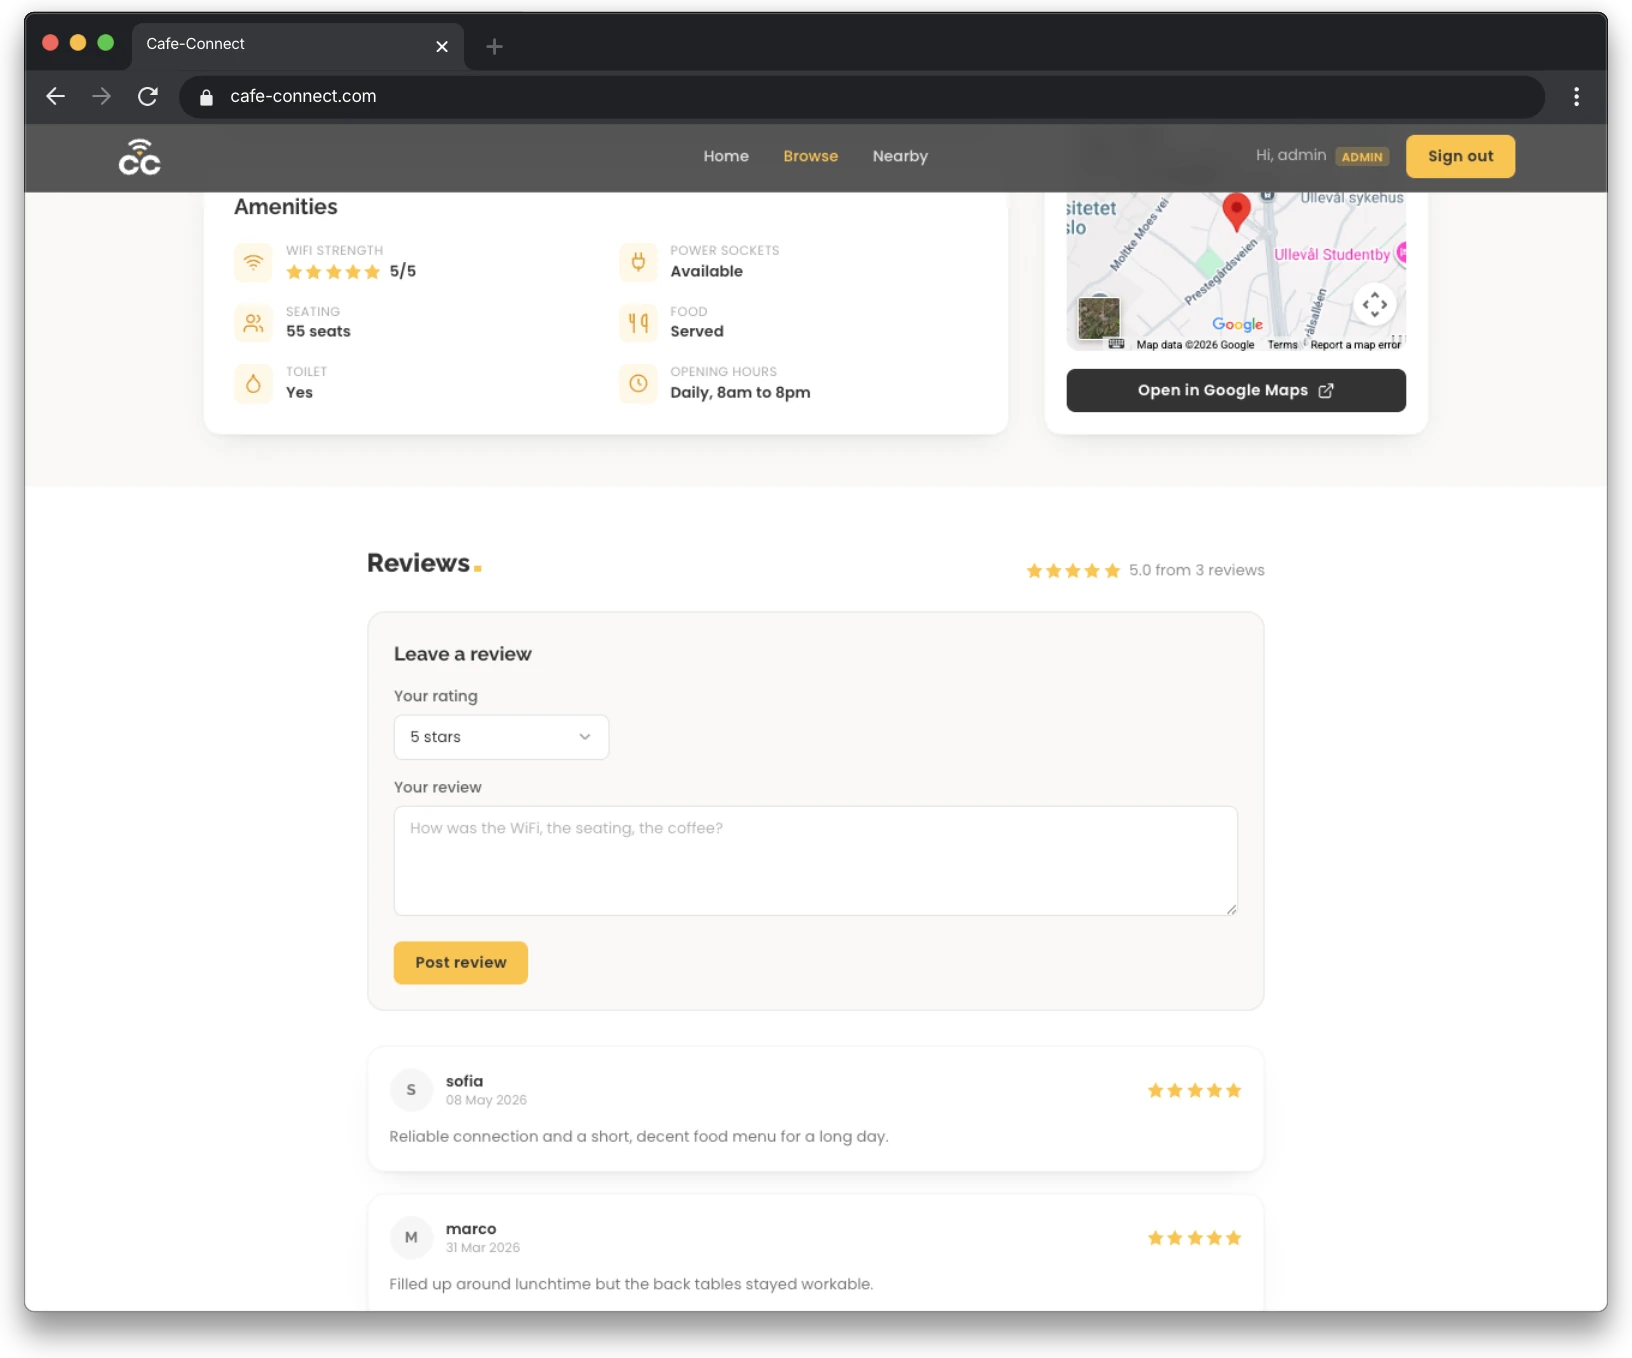This screenshot has height=1358, width=1632.
Task: Click the 'Hi, admin' greeting
Action: [1291, 155]
